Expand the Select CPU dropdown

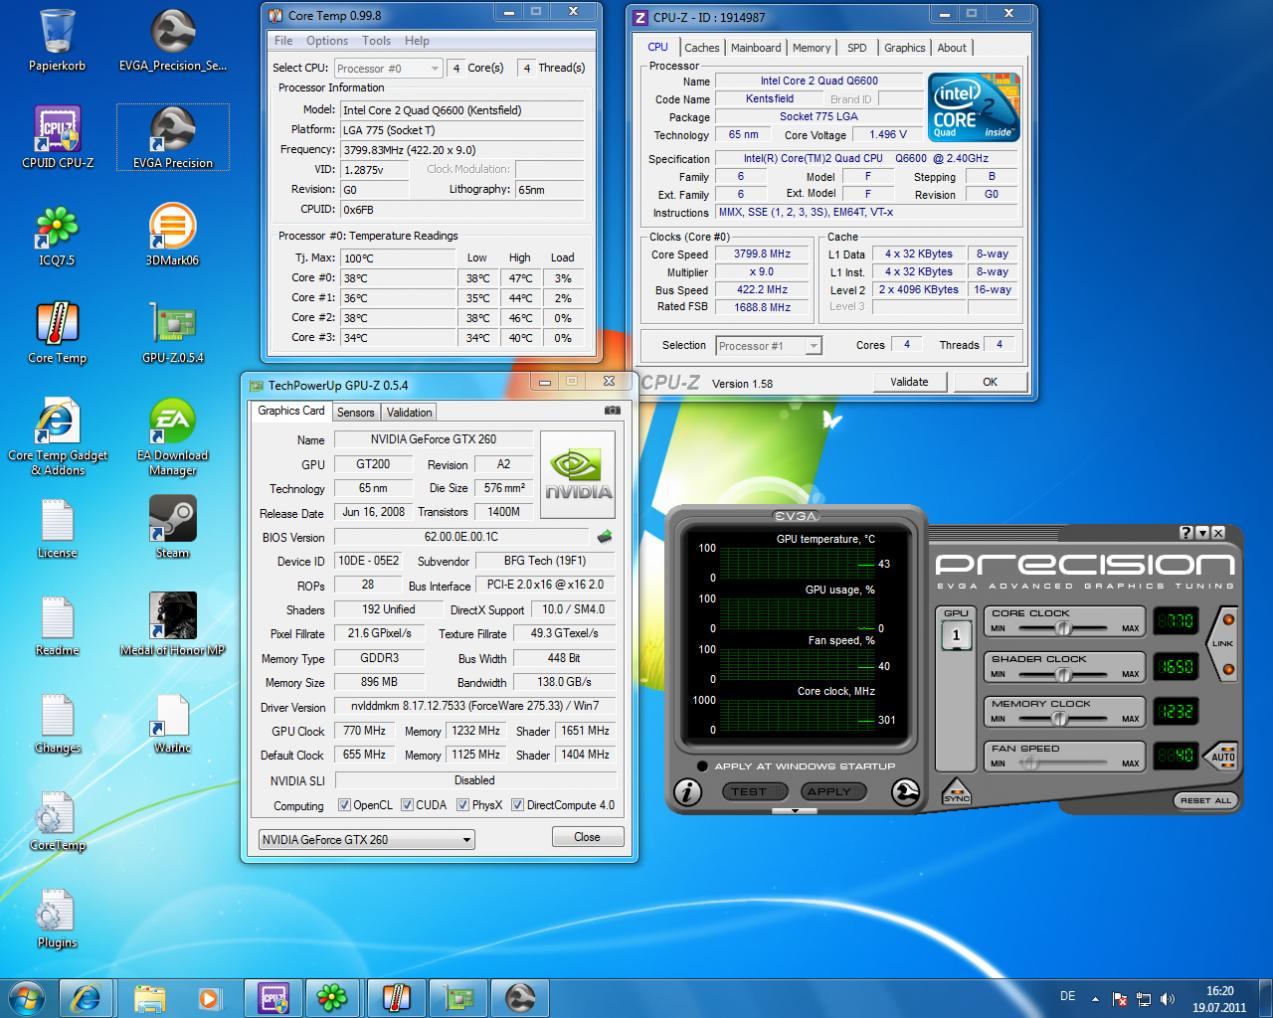click(434, 68)
